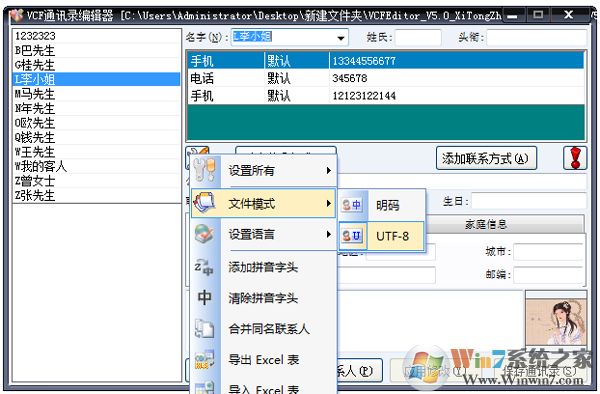Open the 设置语言 submenu

[x=263, y=234]
